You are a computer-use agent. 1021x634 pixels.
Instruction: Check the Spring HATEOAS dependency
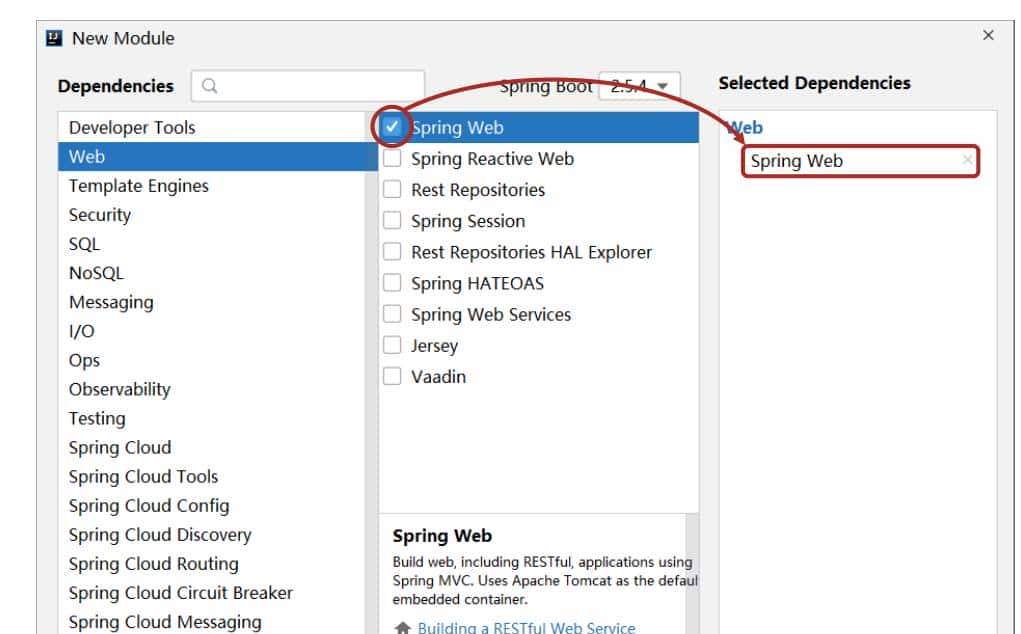pos(391,283)
